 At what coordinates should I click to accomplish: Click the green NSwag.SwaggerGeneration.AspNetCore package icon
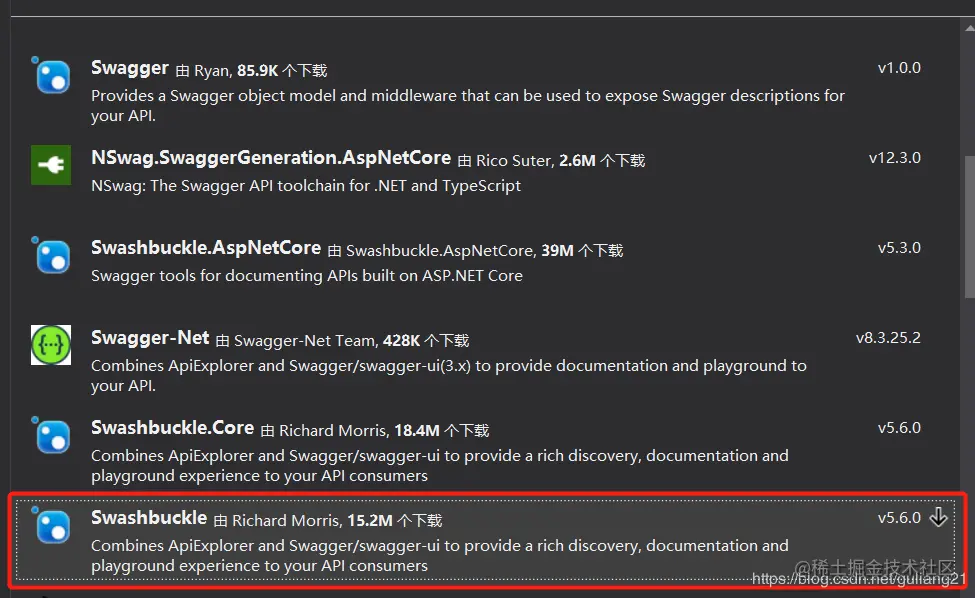[x=51, y=165]
